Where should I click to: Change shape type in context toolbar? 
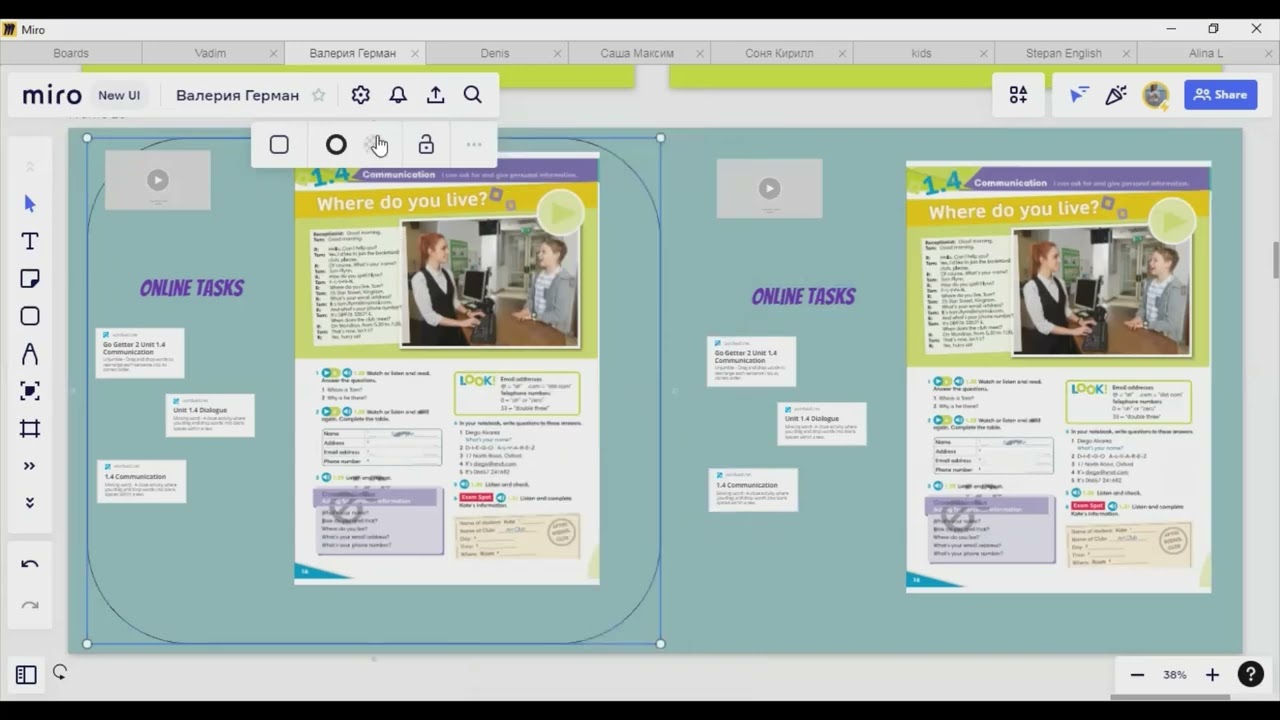tap(279, 145)
